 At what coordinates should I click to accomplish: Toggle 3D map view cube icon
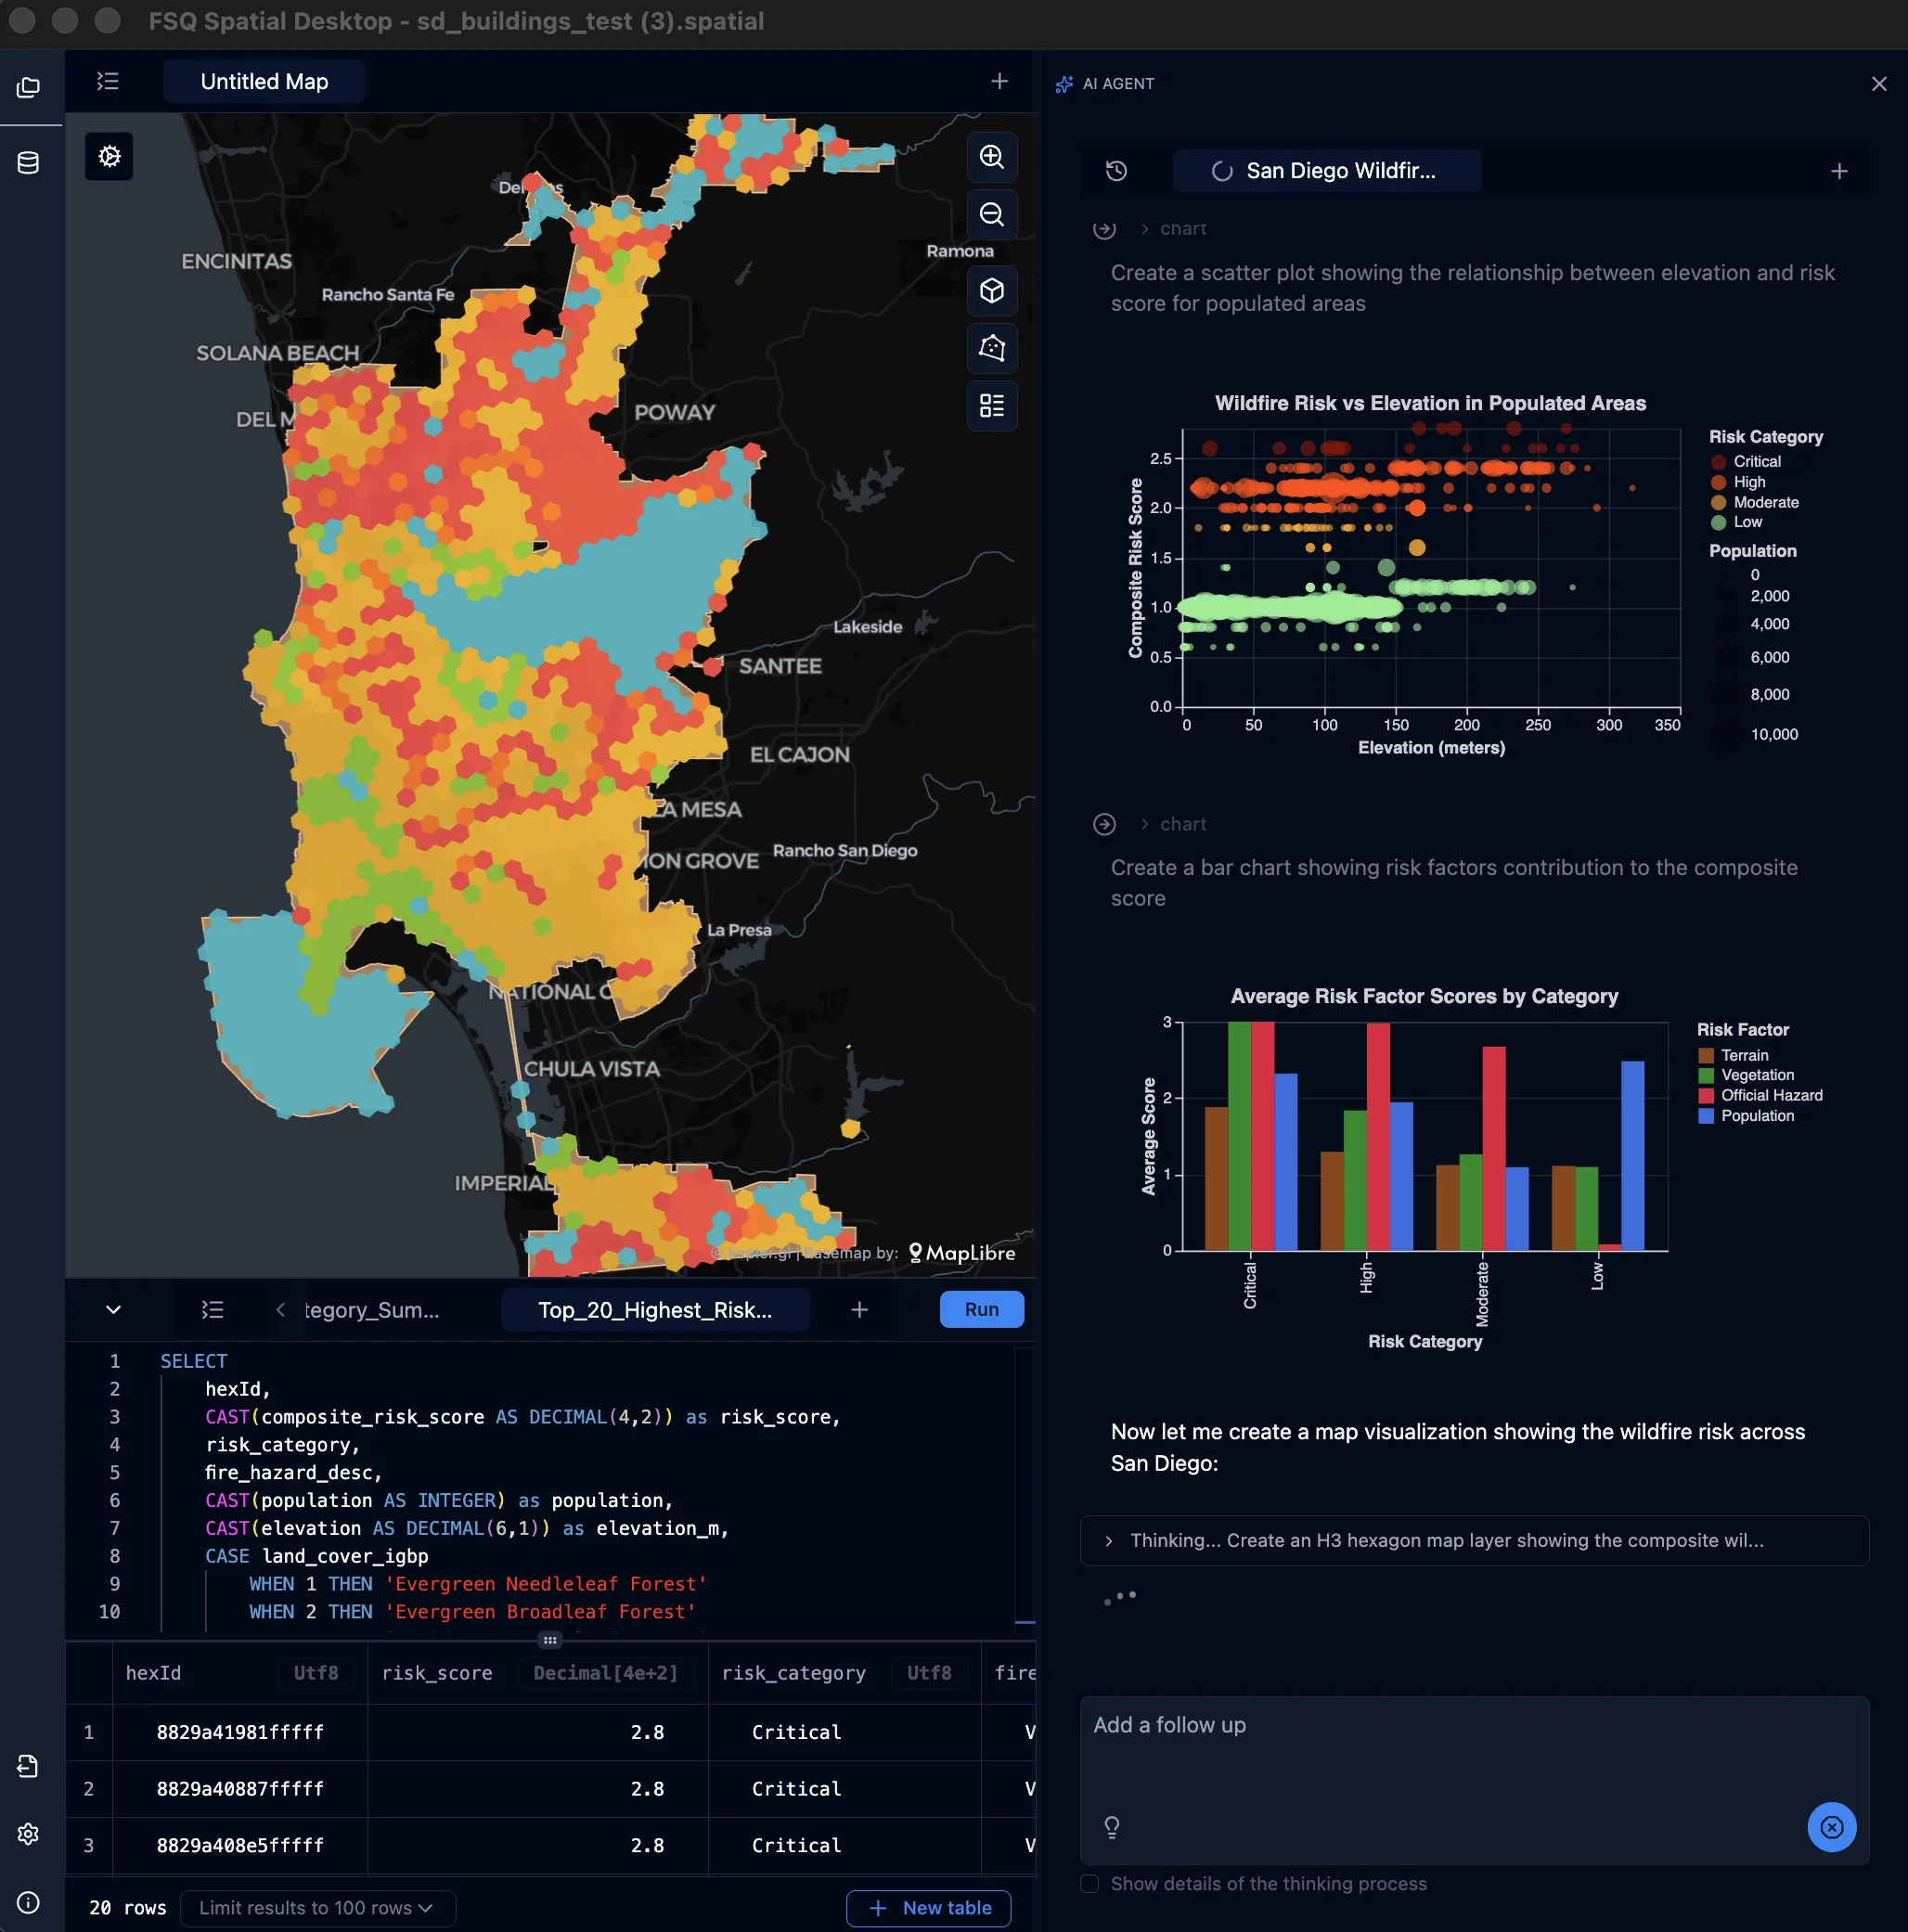991,291
